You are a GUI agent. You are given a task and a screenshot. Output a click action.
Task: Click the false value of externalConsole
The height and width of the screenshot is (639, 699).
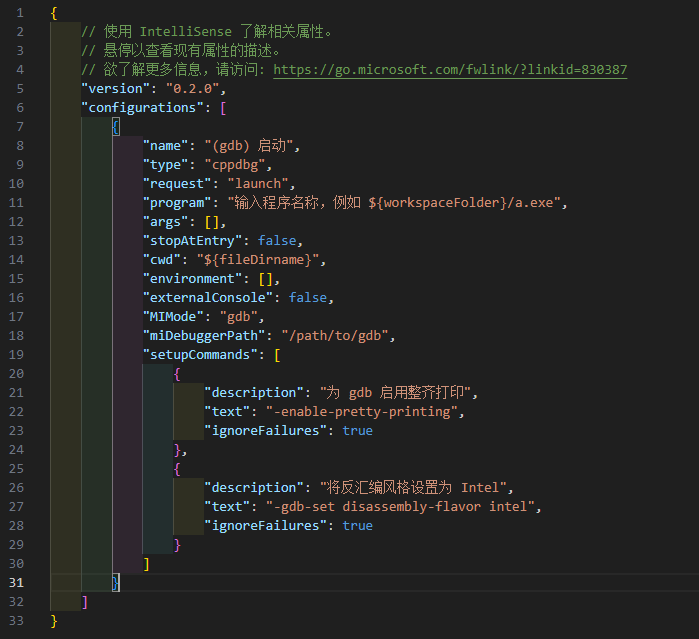click(308, 298)
